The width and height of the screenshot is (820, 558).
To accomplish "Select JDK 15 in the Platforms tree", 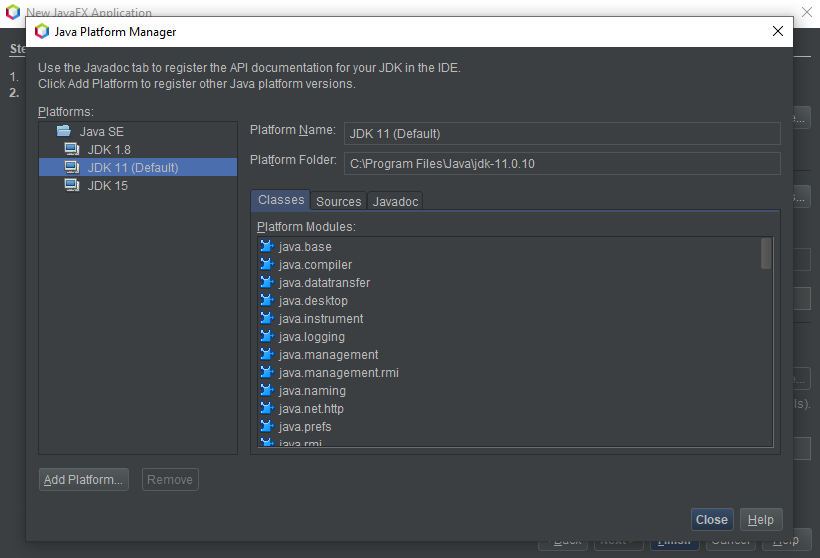I will (108, 186).
